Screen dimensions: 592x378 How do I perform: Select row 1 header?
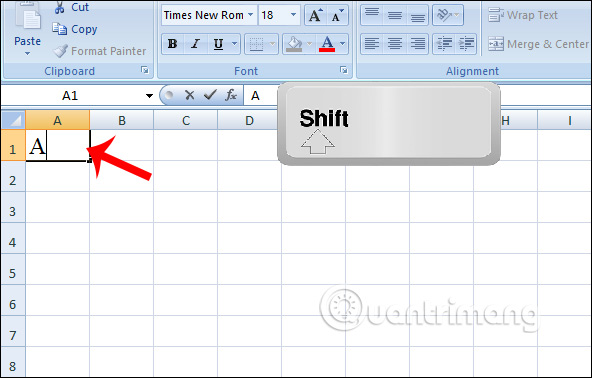click(x=13, y=146)
